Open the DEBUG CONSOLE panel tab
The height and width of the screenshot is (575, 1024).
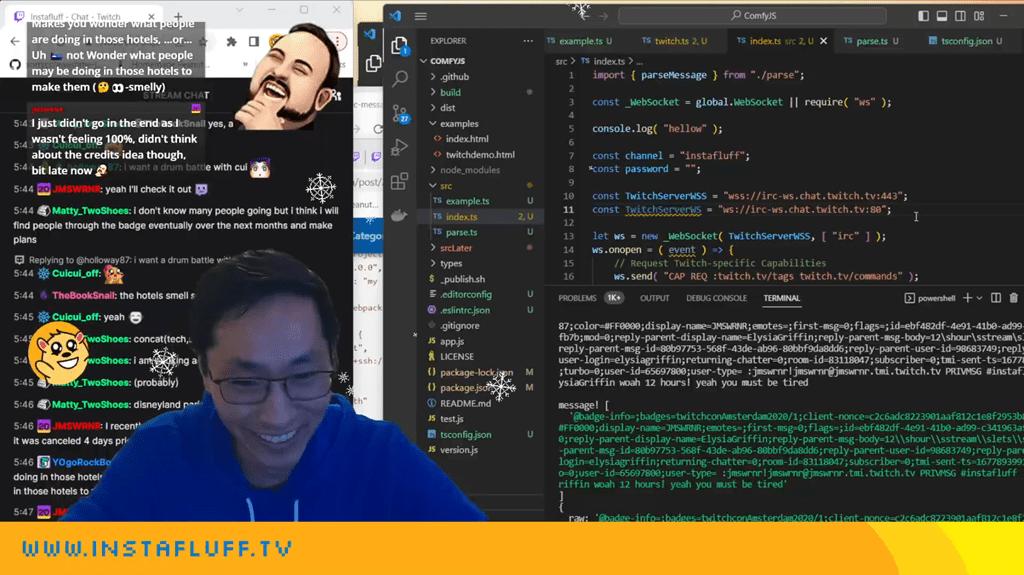tap(716, 298)
